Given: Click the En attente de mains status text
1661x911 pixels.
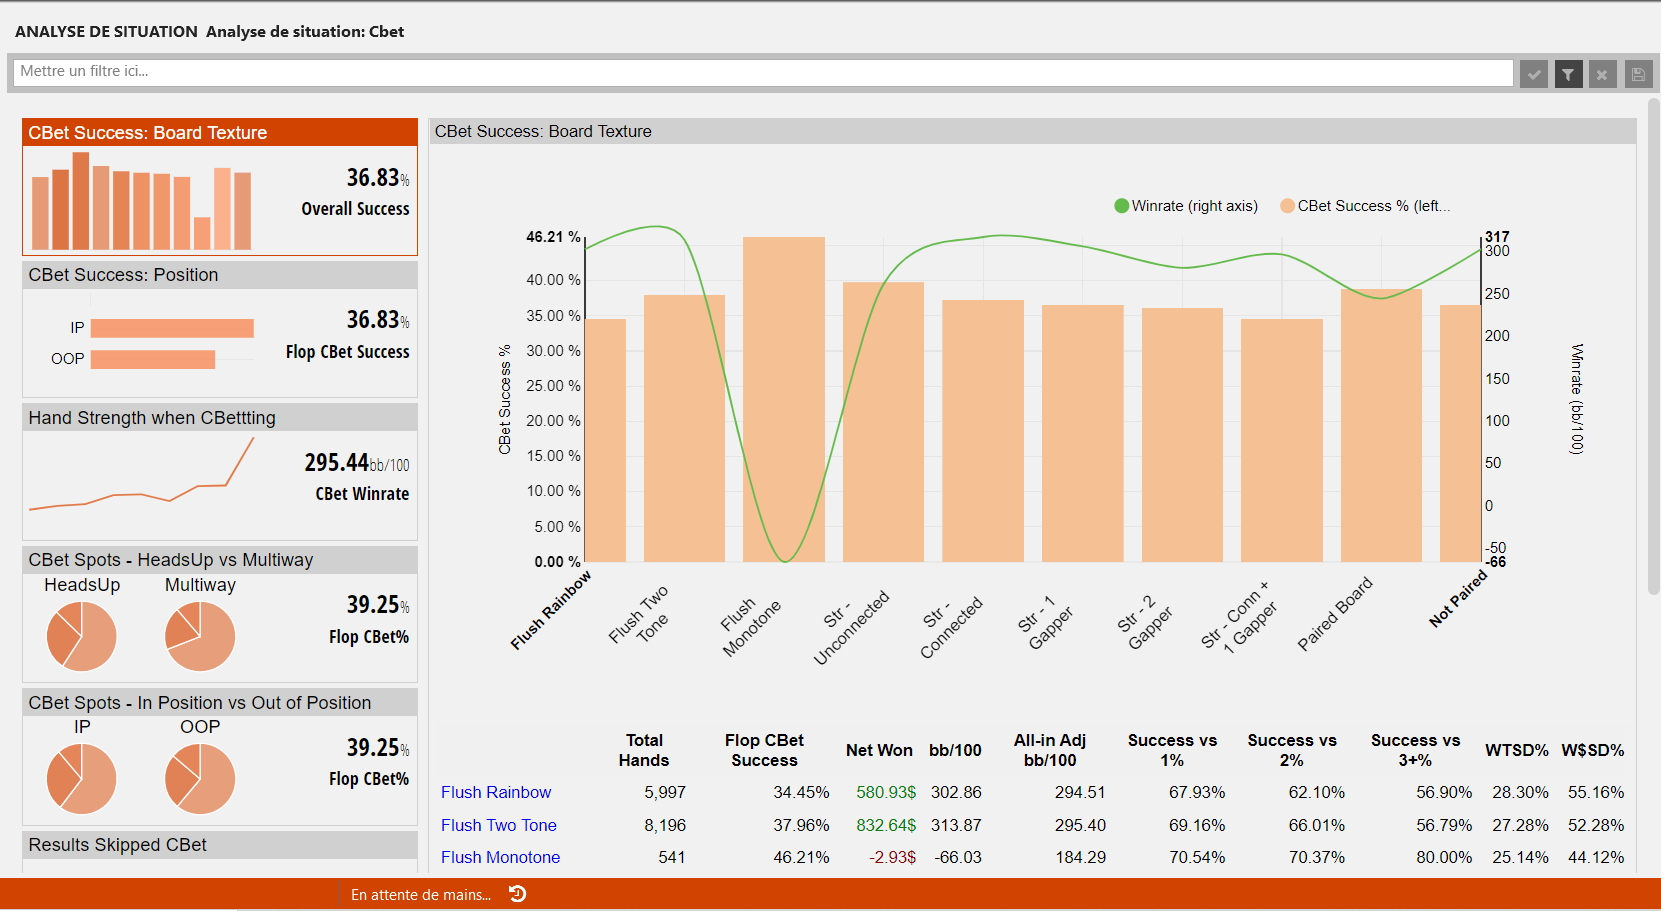Looking at the screenshot, I should (x=421, y=895).
